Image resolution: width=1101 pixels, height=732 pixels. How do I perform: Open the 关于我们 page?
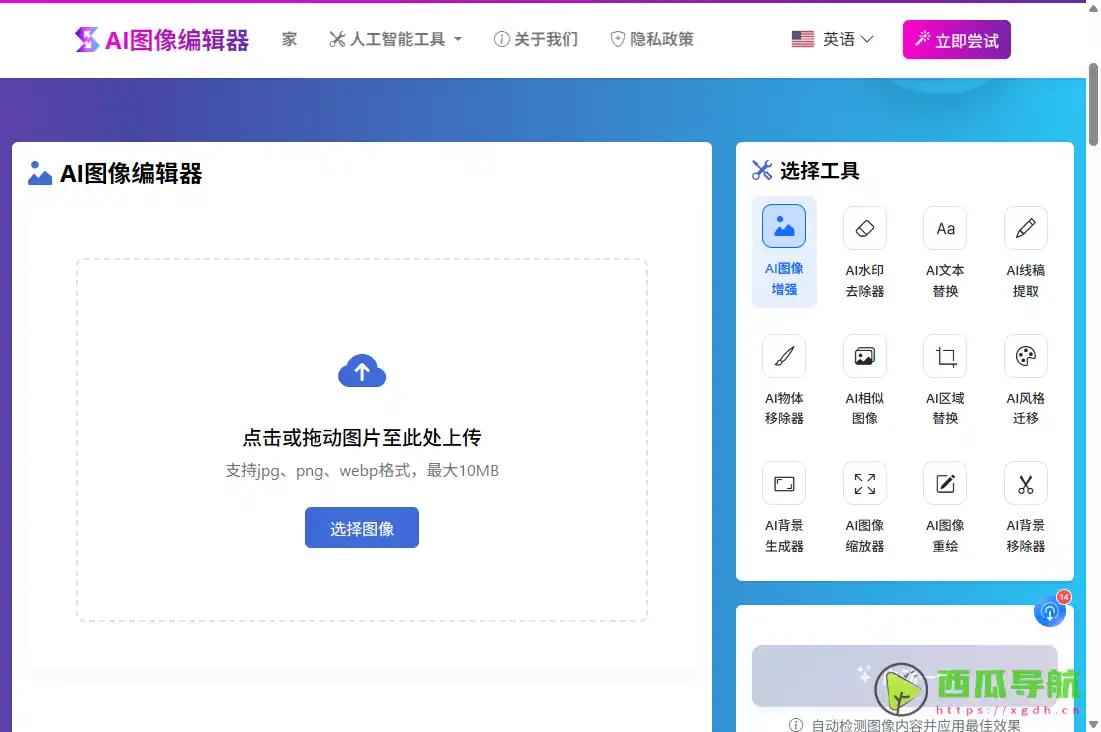point(536,39)
